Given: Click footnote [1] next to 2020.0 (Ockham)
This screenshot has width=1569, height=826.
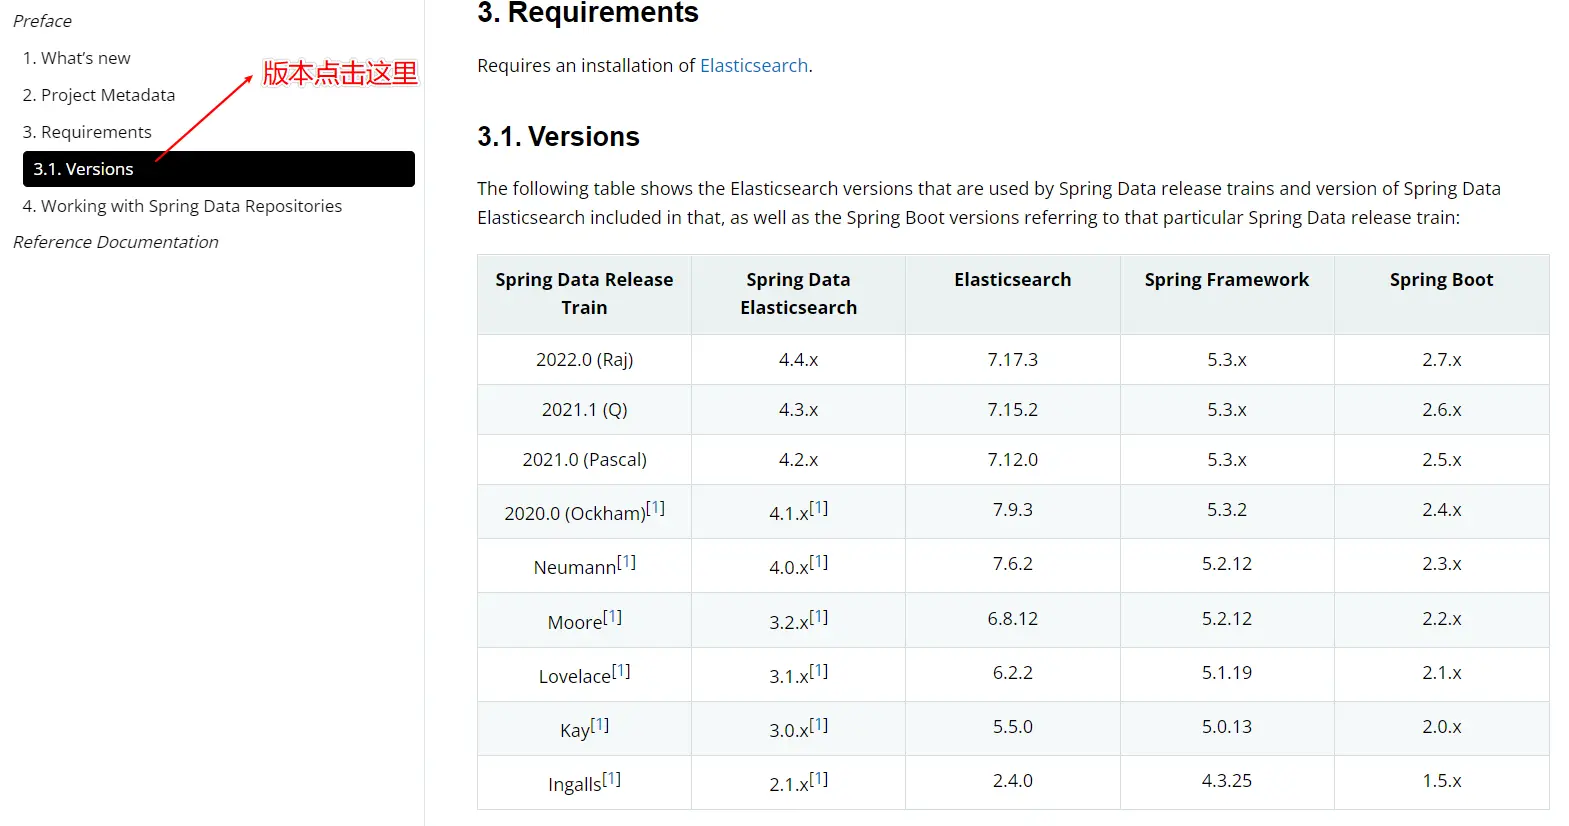Looking at the screenshot, I should pos(655,507).
